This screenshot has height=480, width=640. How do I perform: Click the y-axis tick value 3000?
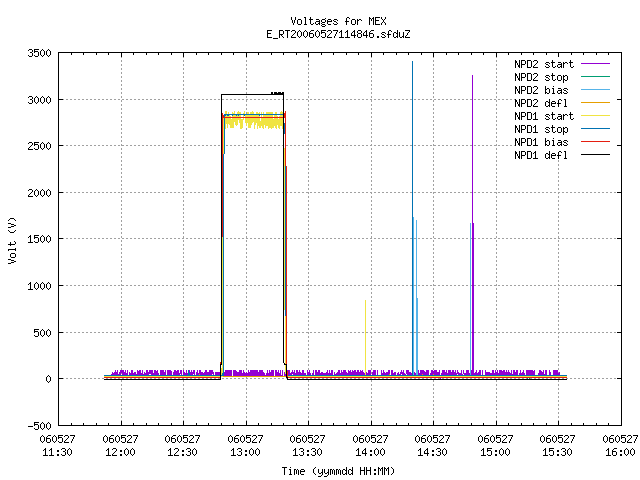point(40,100)
